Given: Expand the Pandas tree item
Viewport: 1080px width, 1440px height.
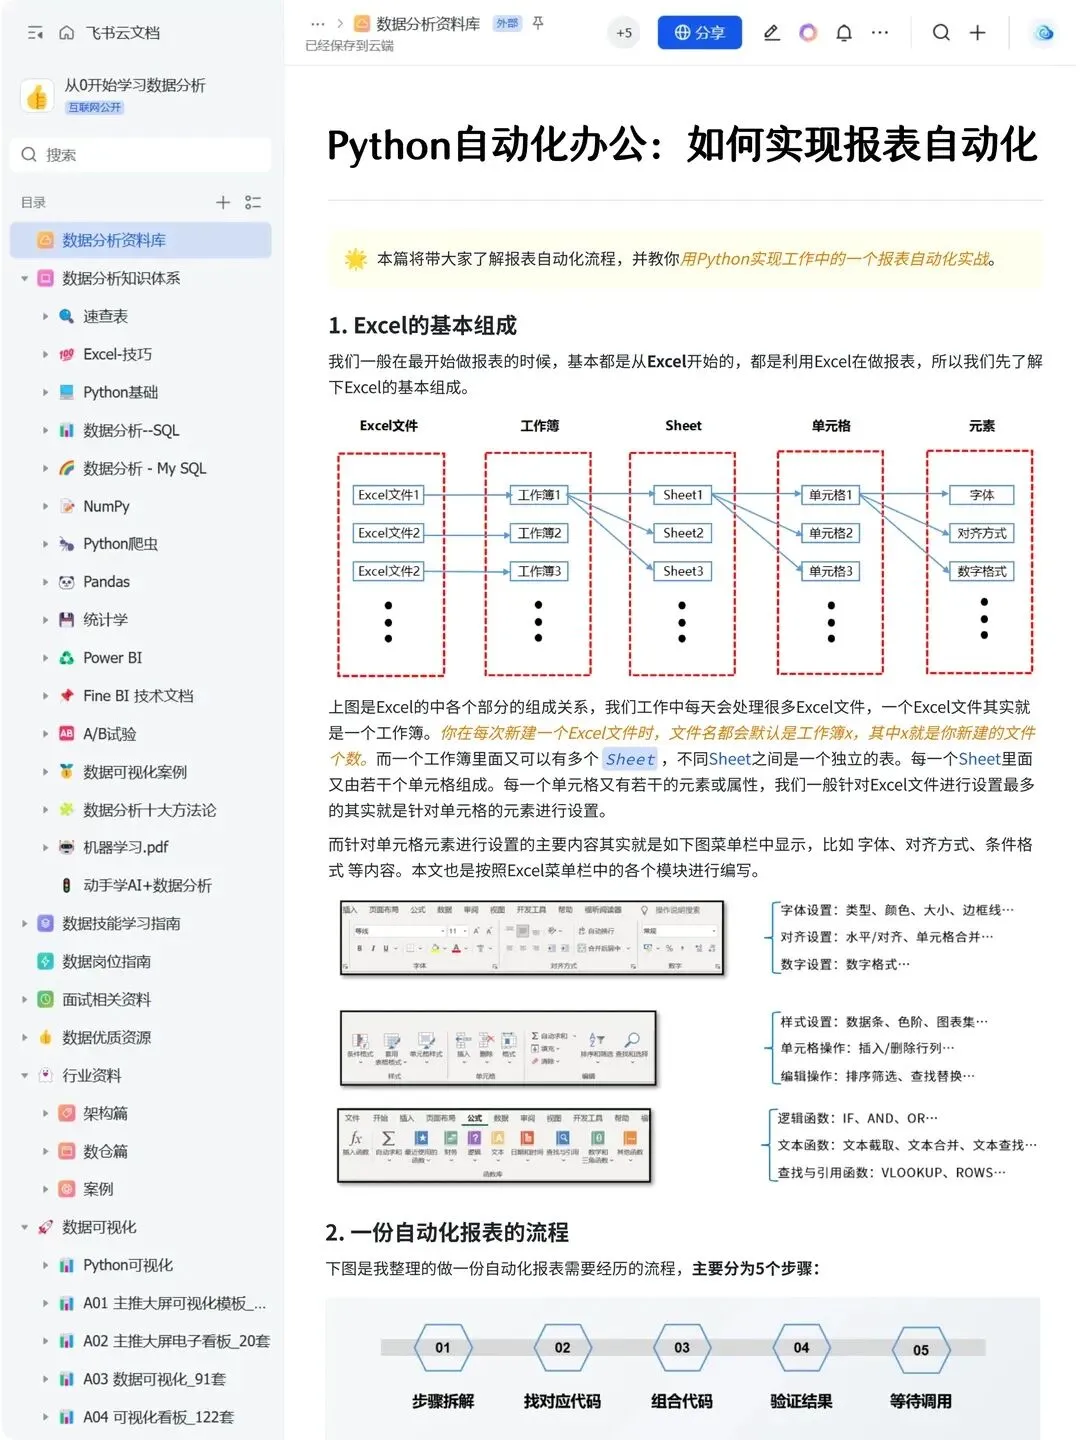Looking at the screenshot, I should [x=45, y=582].
